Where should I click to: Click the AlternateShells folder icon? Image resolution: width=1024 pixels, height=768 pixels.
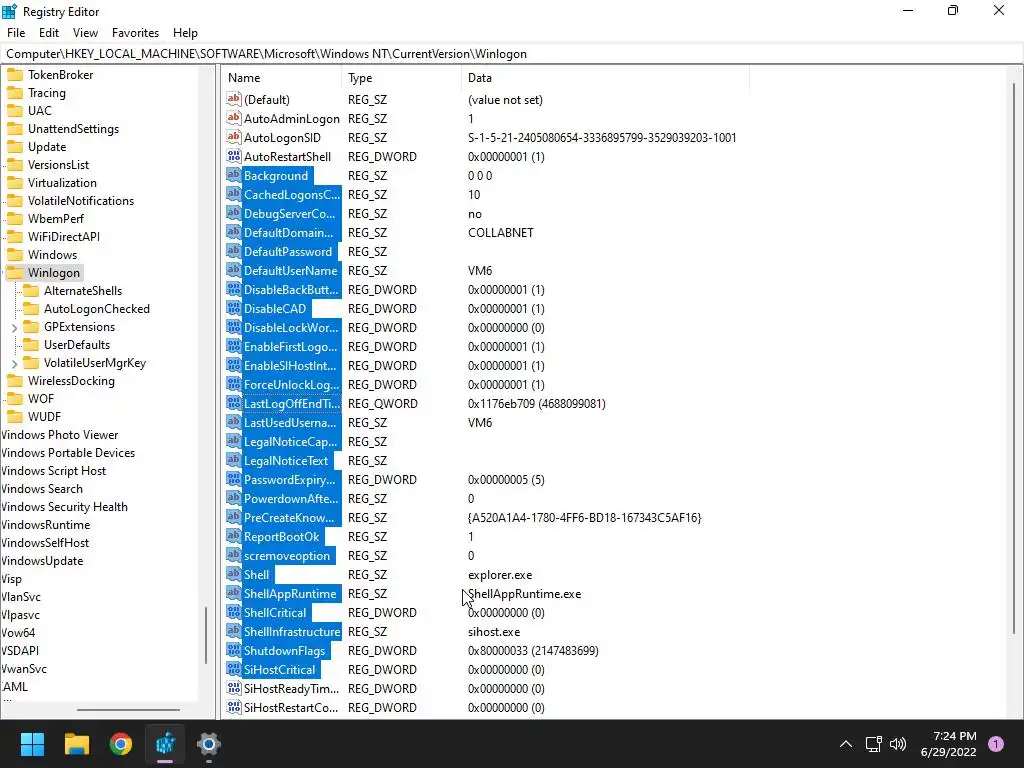click(x=31, y=291)
